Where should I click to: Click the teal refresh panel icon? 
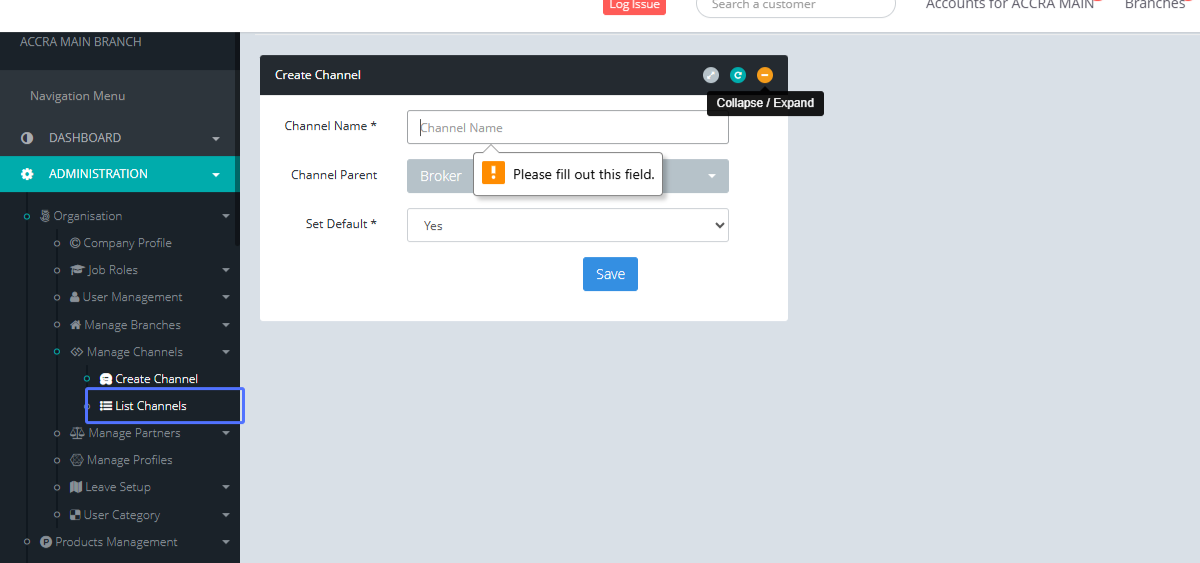pyautogui.click(x=738, y=75)
